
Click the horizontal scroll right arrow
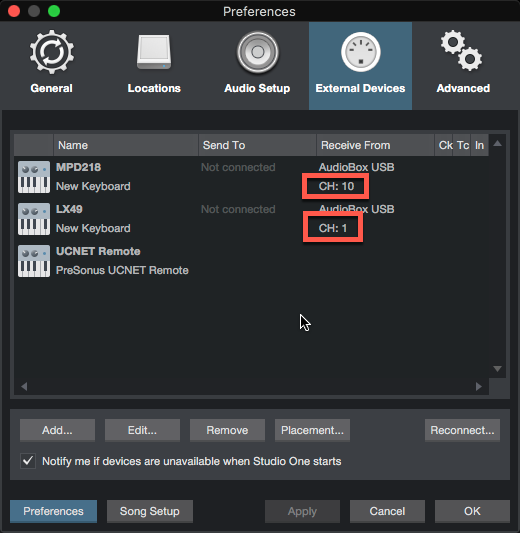pyautogui.click(x=479, y=386)
